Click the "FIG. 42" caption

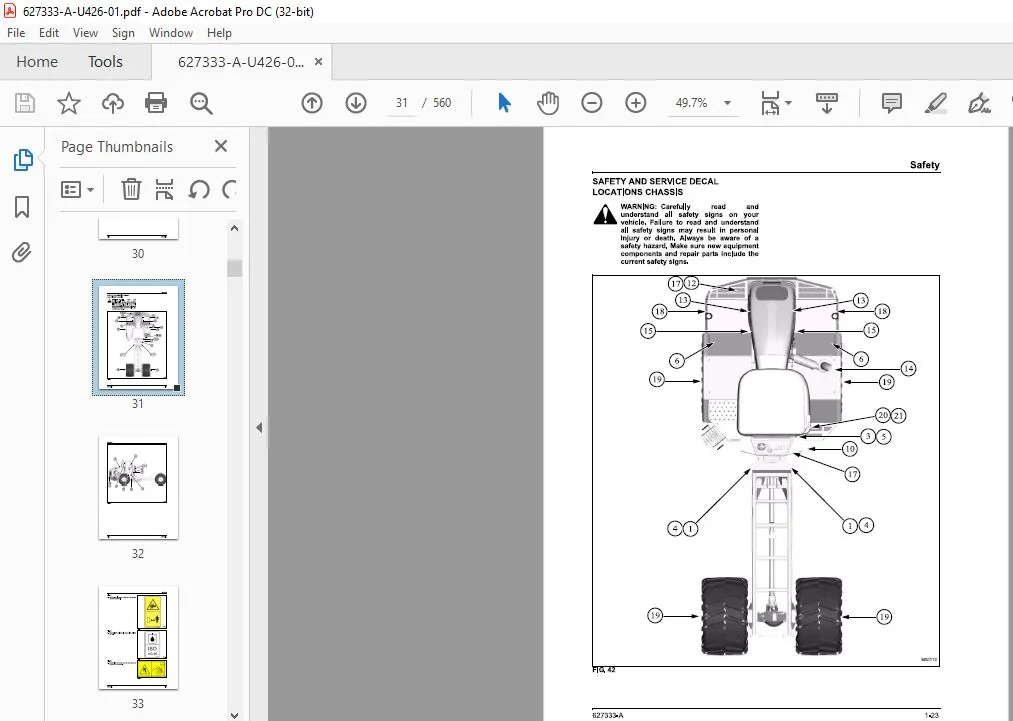tap(603, 670)
